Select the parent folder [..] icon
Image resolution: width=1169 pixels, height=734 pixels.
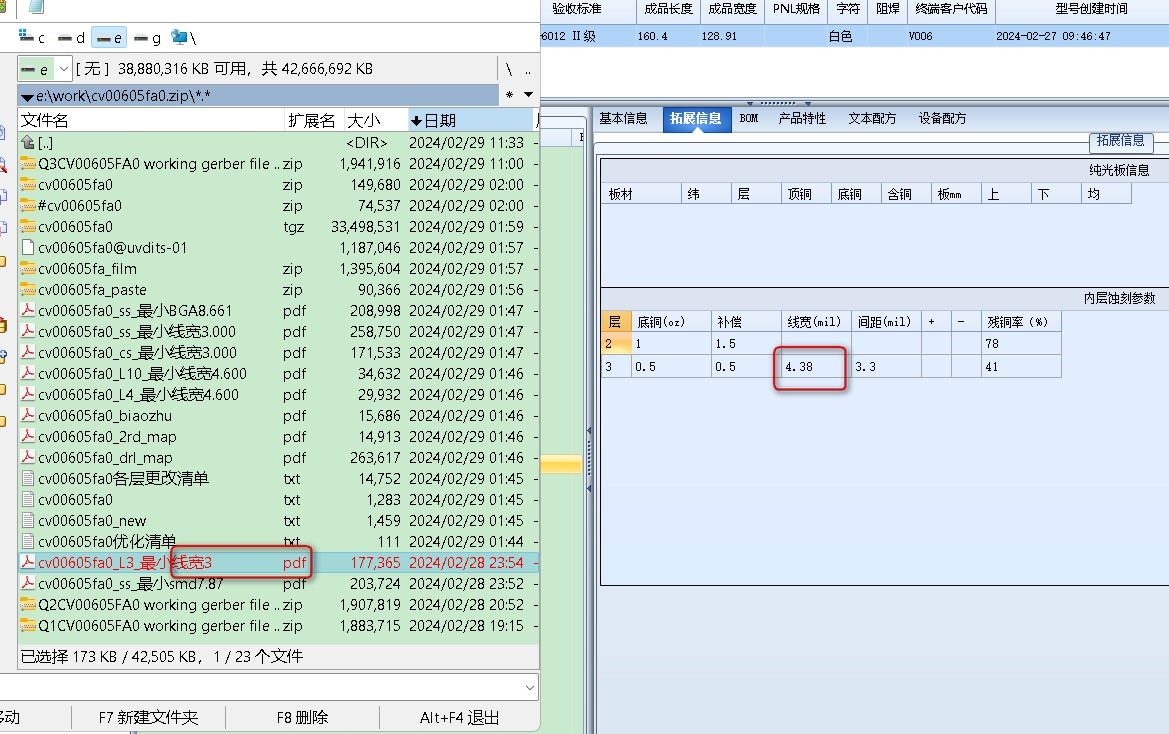click(28, 142)
